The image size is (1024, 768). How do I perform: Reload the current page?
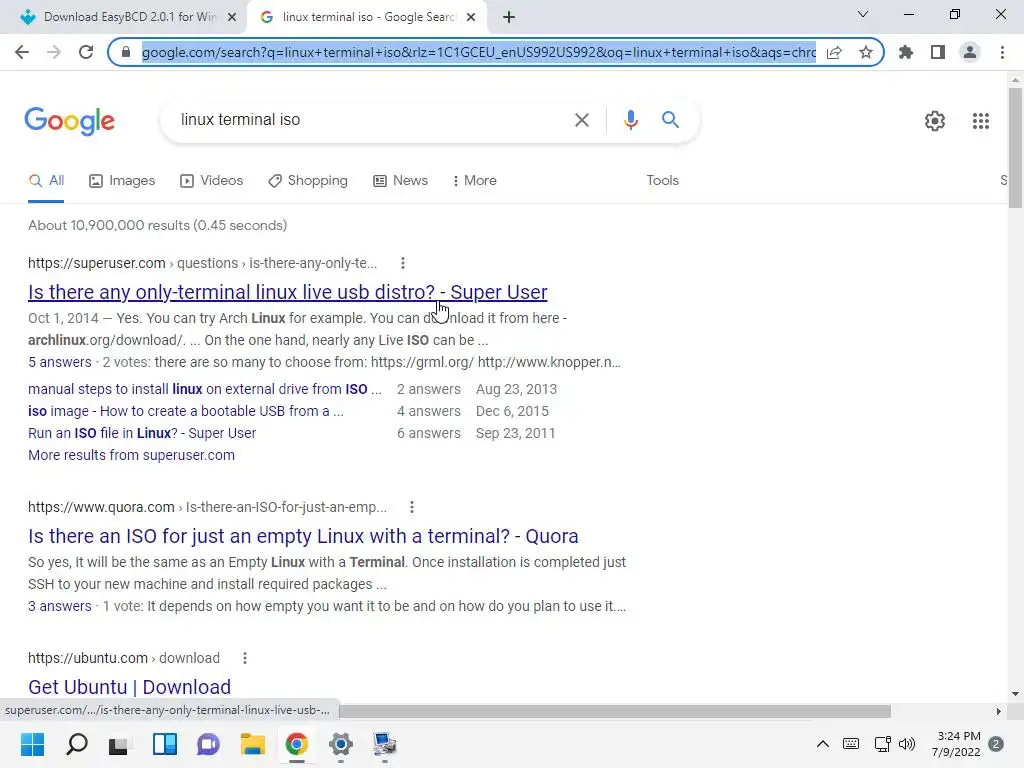[86, 52]
